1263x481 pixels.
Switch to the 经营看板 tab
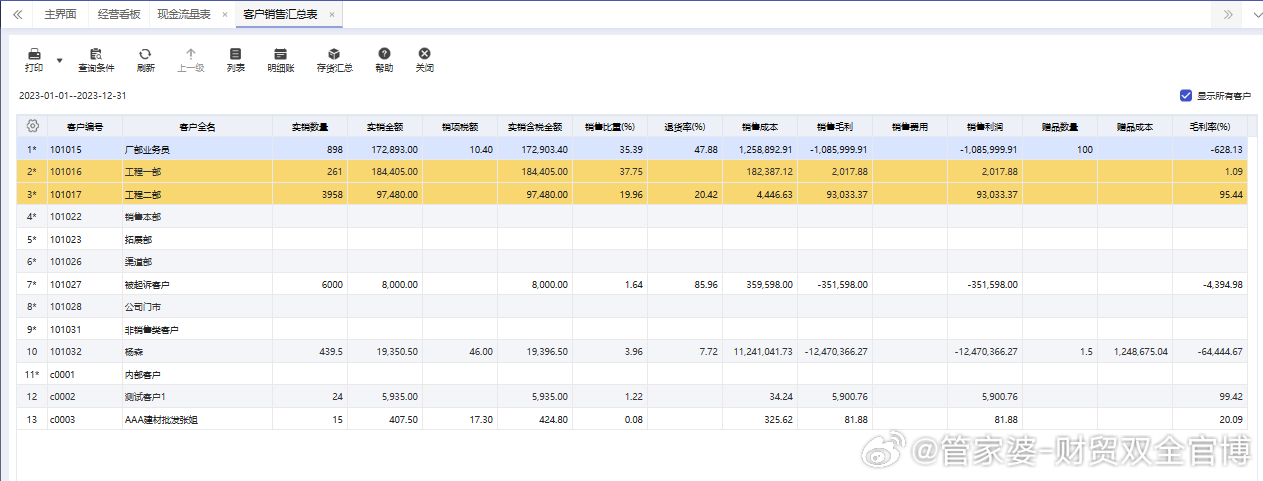coord(119,15)
